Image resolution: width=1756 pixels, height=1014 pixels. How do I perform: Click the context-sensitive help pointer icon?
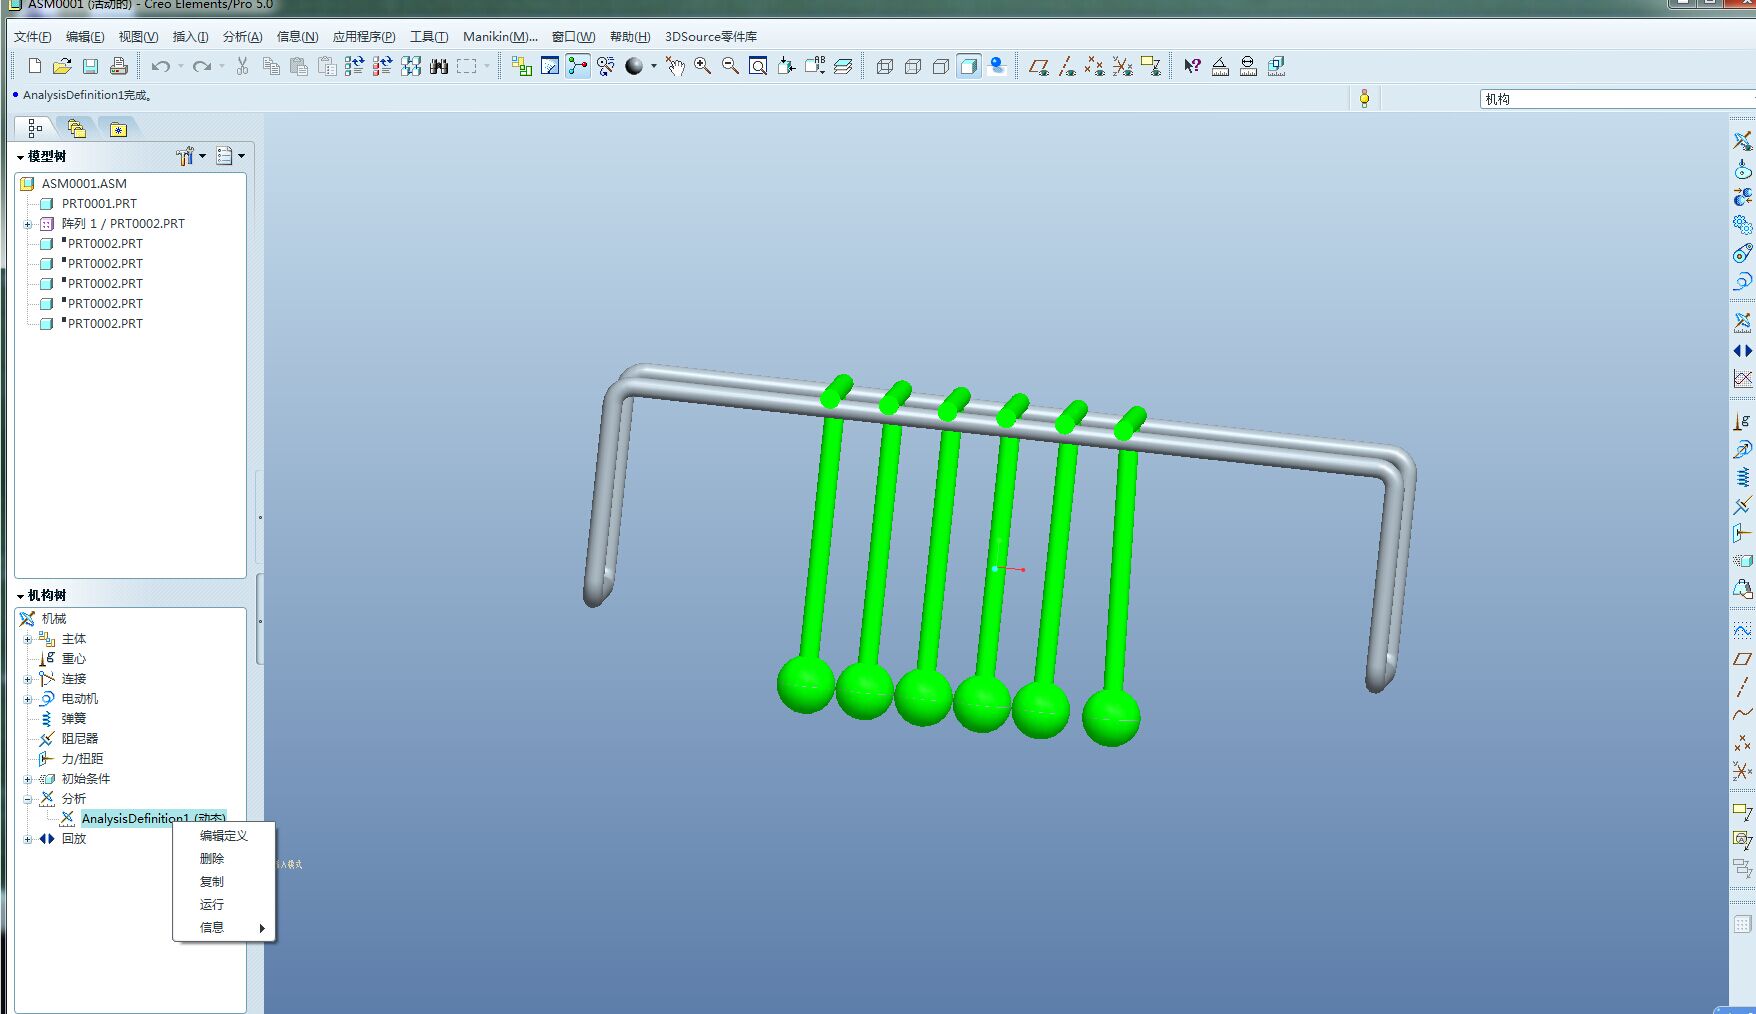coord(1192,66)
